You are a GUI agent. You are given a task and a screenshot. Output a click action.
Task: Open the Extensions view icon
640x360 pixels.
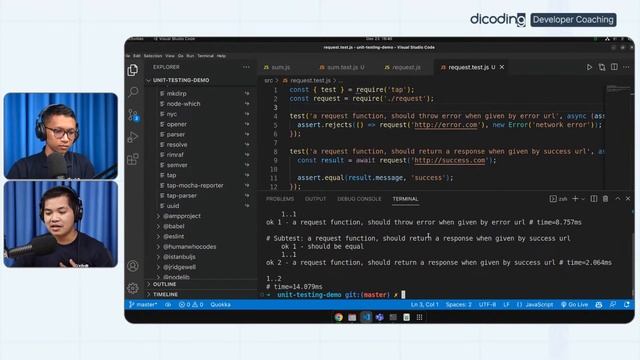click(133, 159)
